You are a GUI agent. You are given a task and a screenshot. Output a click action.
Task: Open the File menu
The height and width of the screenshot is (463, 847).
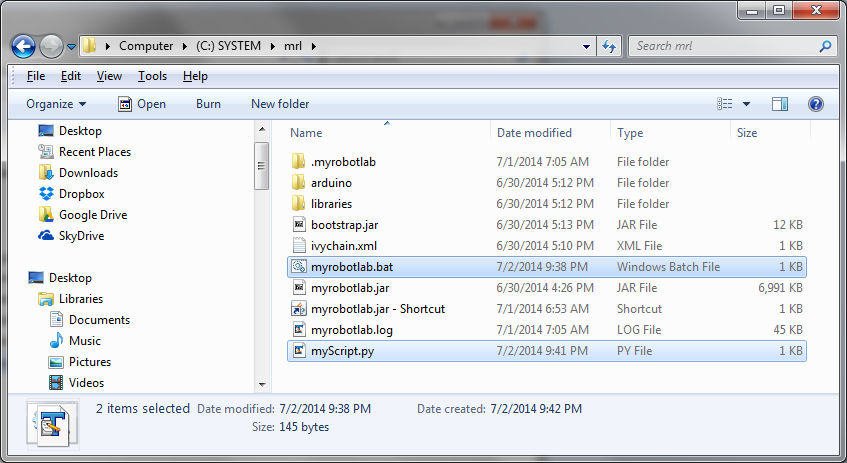(x=36, y=76)
